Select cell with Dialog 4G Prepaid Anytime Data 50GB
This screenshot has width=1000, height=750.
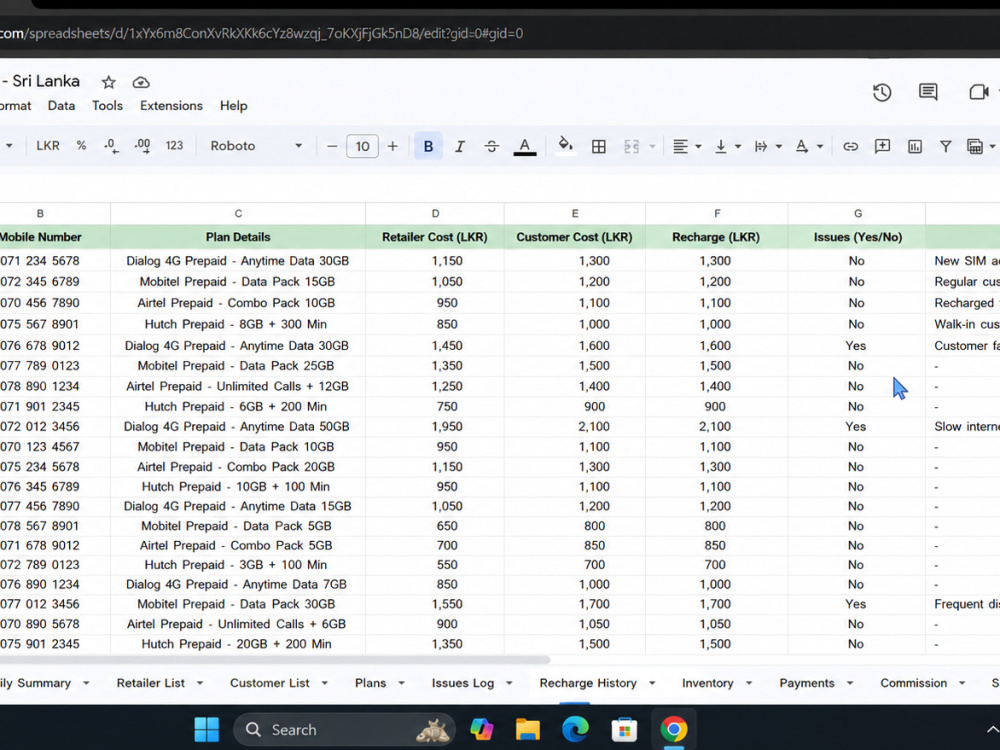click(238, 427)
